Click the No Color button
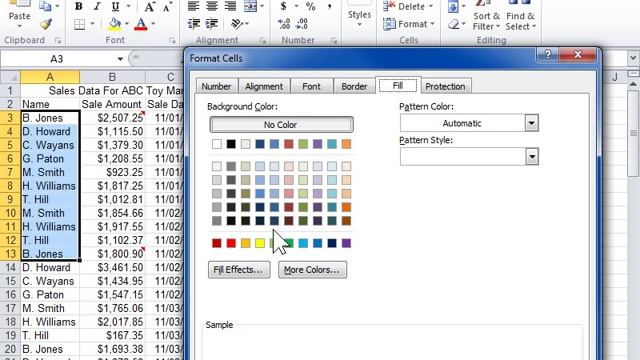 tap(281, 124)
